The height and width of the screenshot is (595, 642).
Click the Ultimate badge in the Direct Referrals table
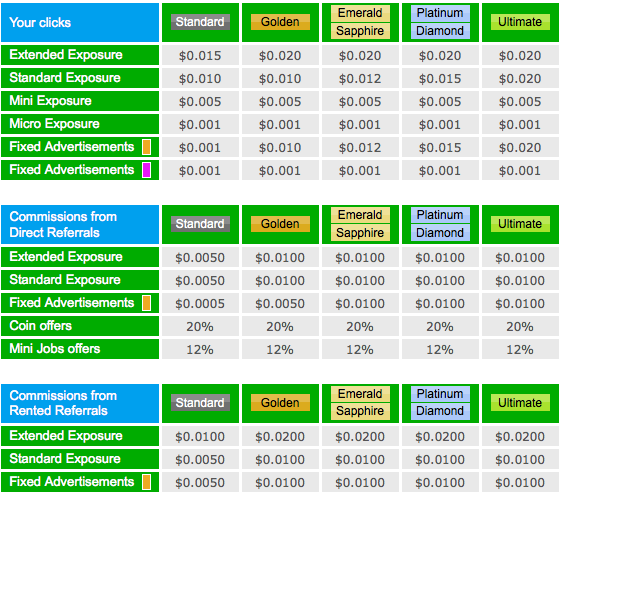point(520,224)
